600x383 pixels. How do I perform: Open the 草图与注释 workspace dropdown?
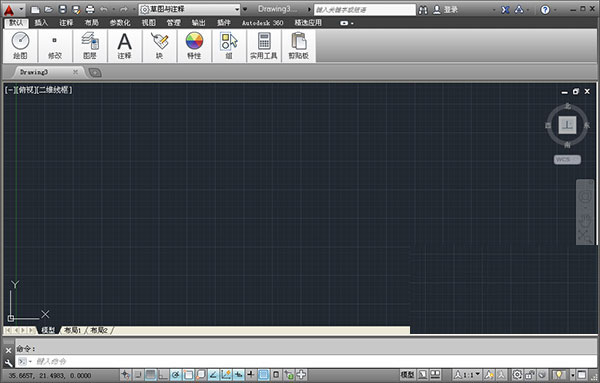point(189,10)
